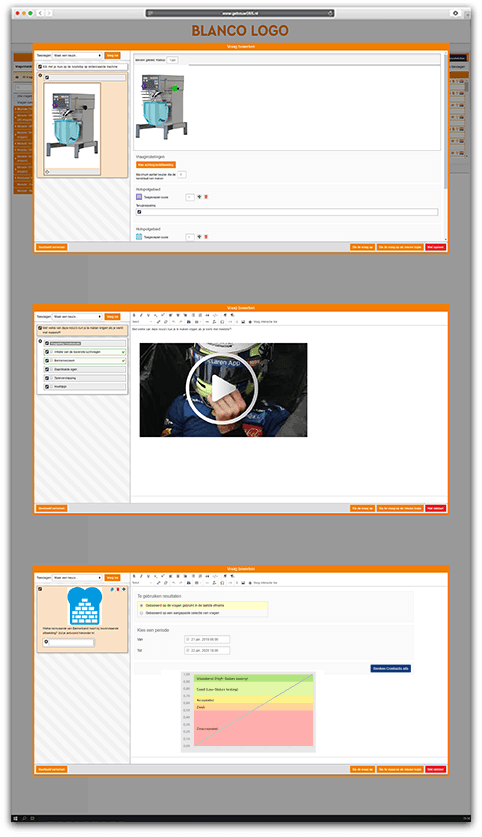Click the Bold icon in middle editor toolbar

click(x=134, y=315)
